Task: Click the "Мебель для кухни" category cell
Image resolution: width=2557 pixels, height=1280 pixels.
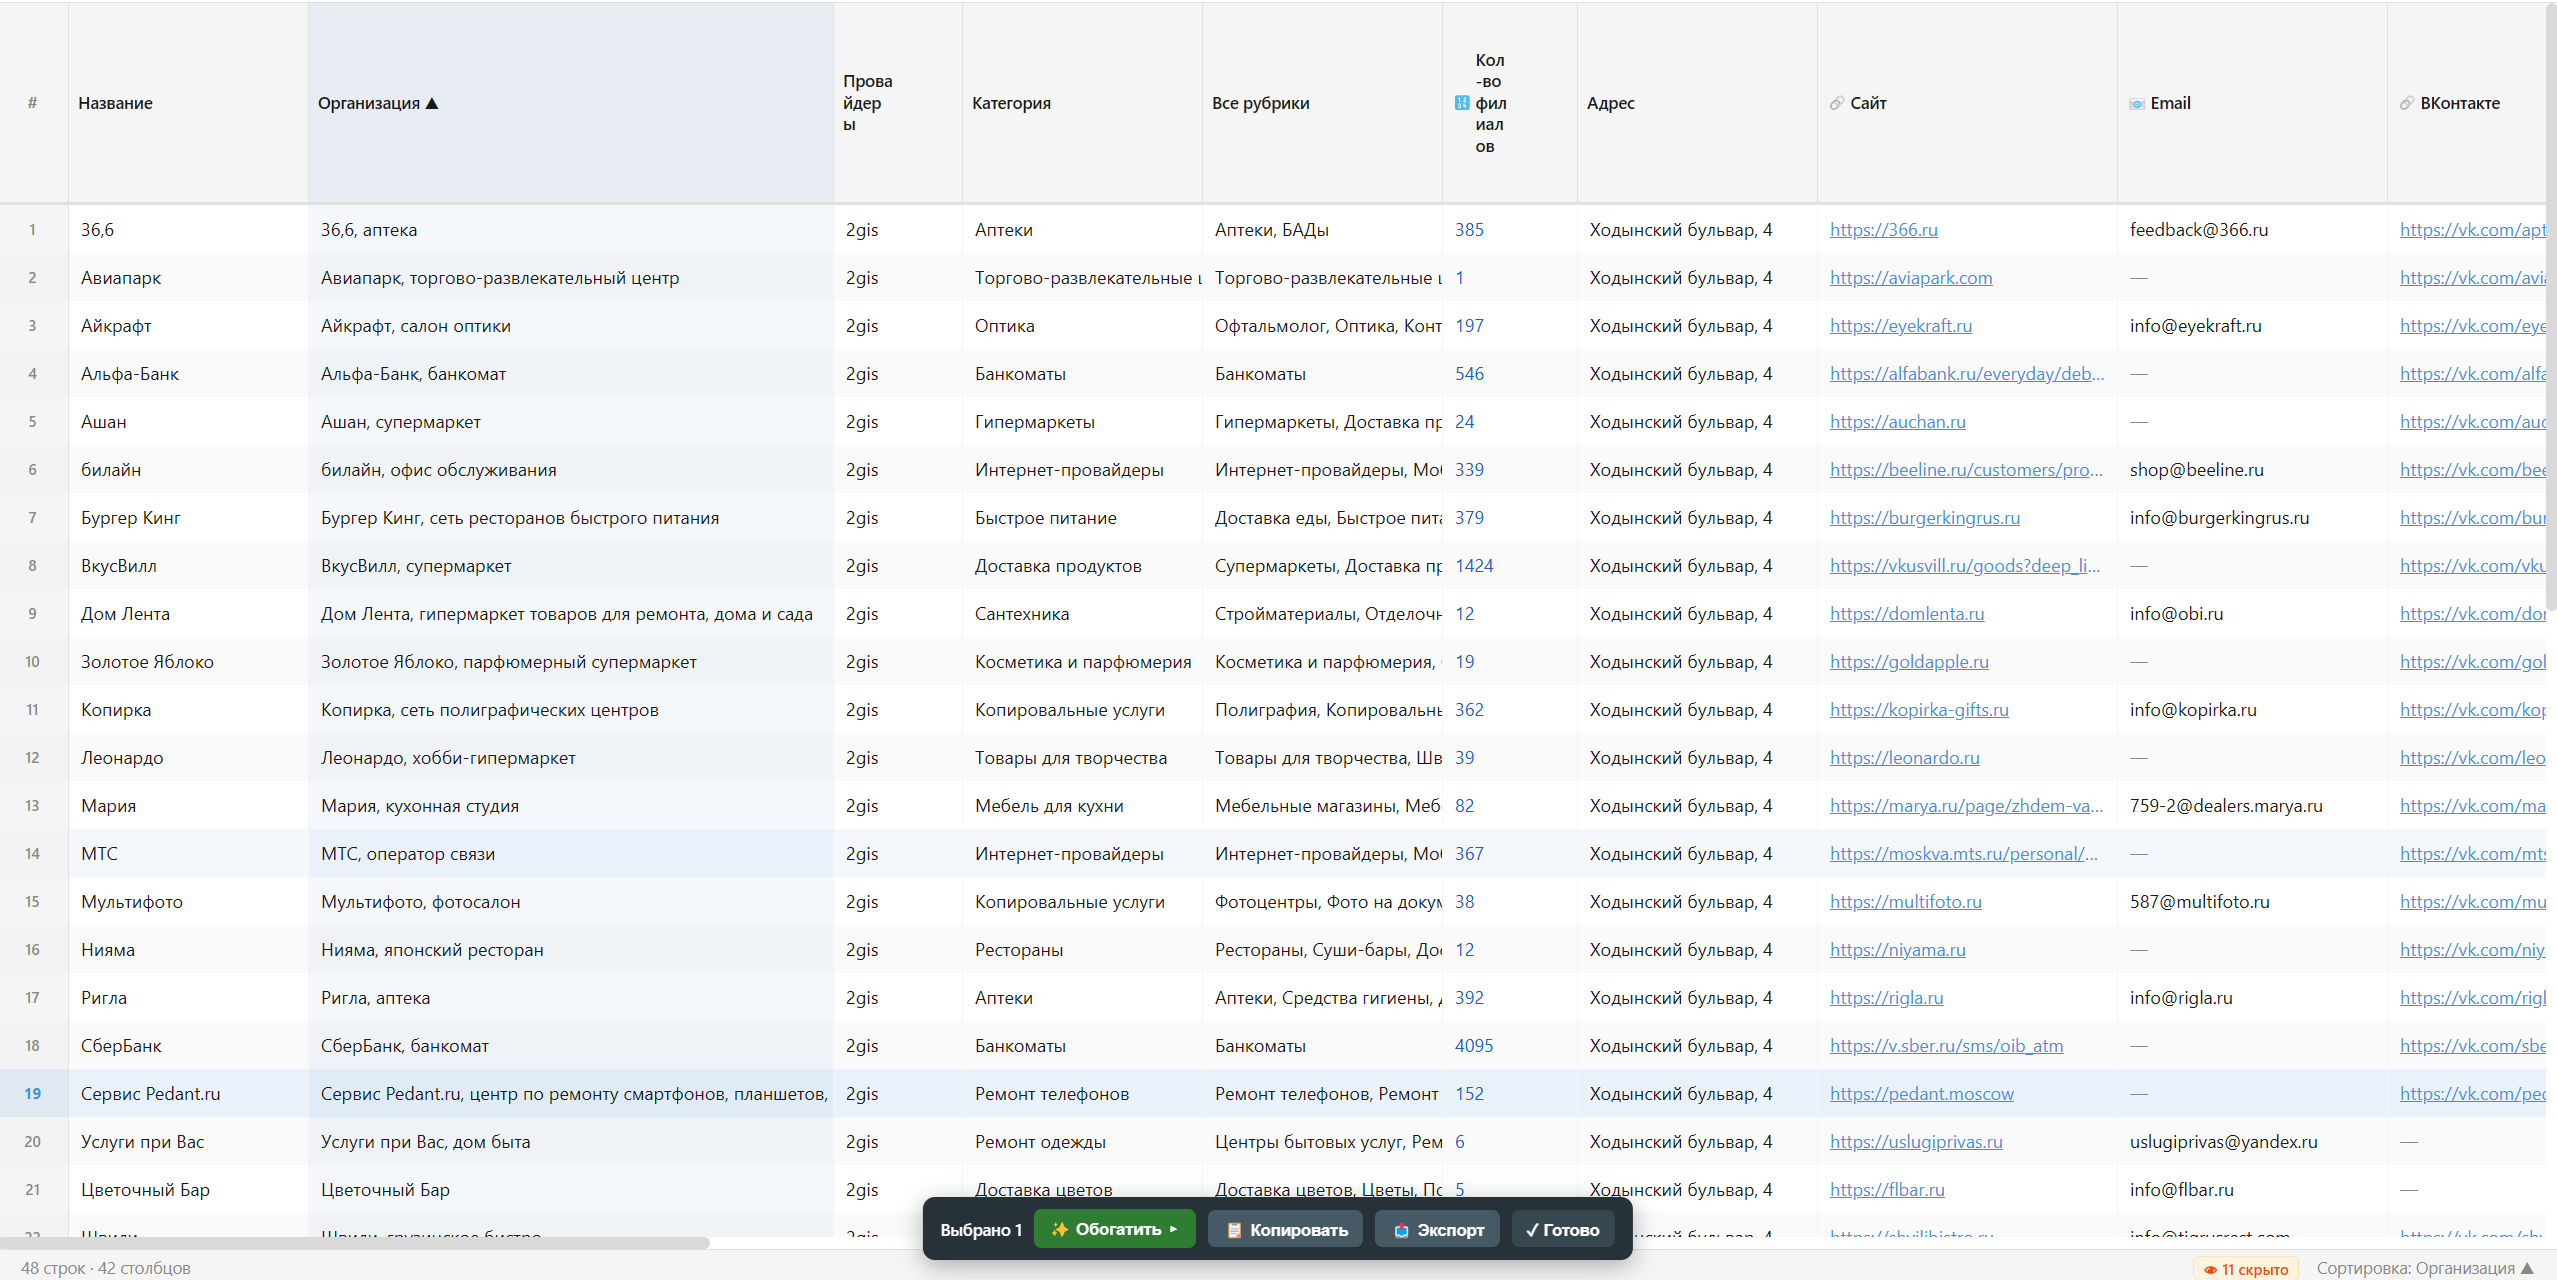Action: point(1082,806)
